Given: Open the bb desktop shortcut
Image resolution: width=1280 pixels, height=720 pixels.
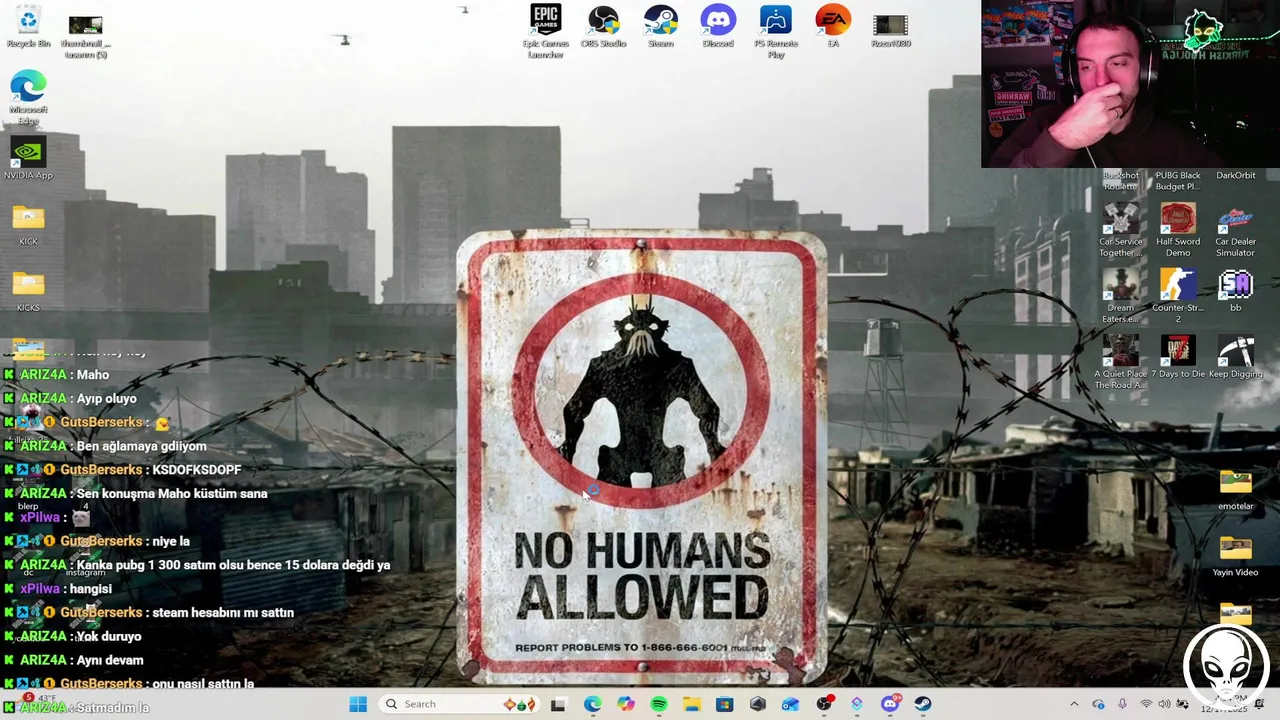Looking at the screenshot, I should (1236, 290).
